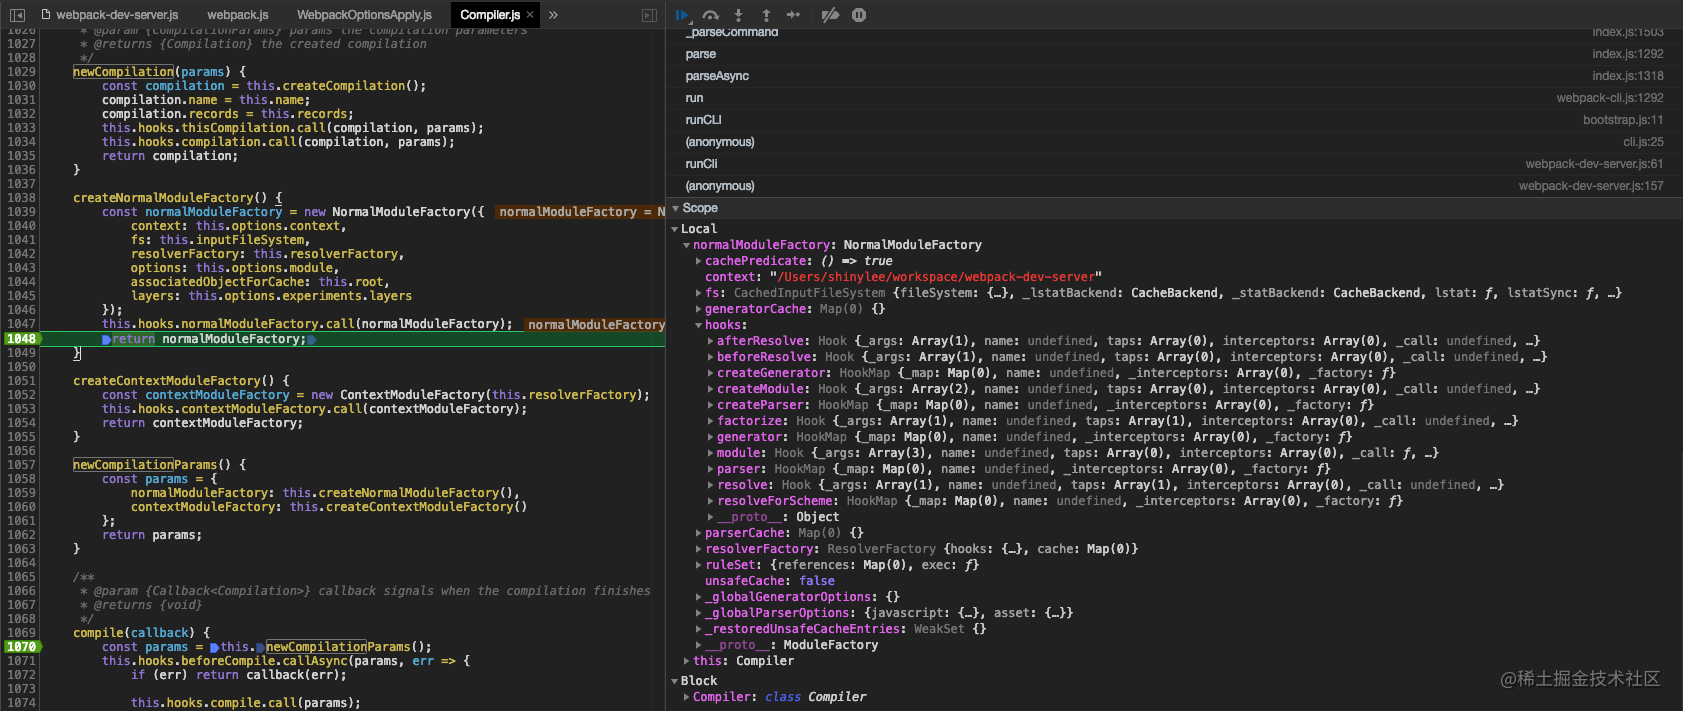The width and height of the screenshot is (1683, 711).
Task: Expand cachePredicate entry
Action: click(698, 261)
